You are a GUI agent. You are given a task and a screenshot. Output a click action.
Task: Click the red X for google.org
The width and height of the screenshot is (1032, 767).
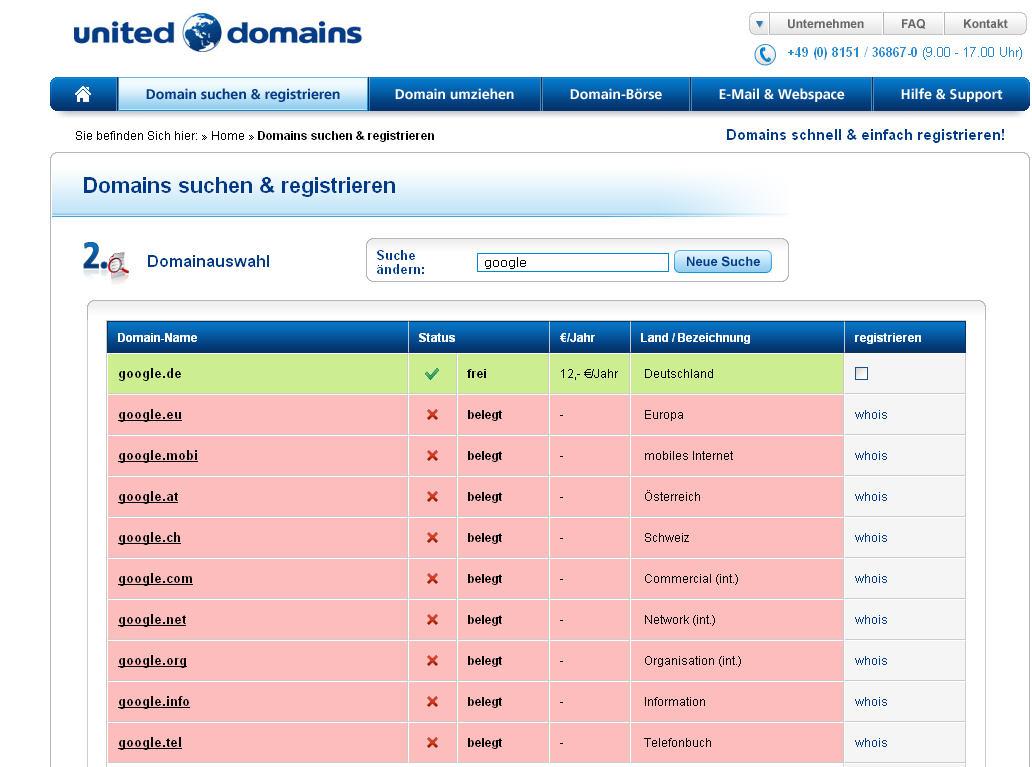point(432,660)
